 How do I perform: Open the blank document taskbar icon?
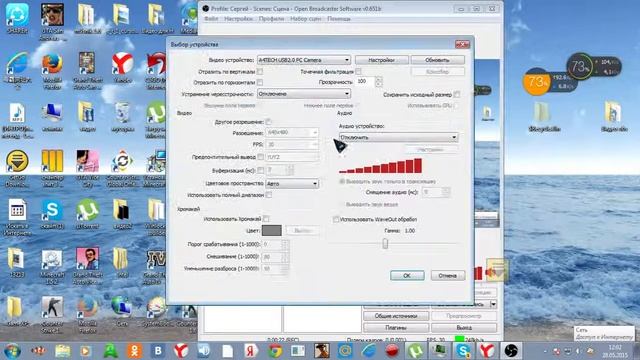tap(227, 351)
